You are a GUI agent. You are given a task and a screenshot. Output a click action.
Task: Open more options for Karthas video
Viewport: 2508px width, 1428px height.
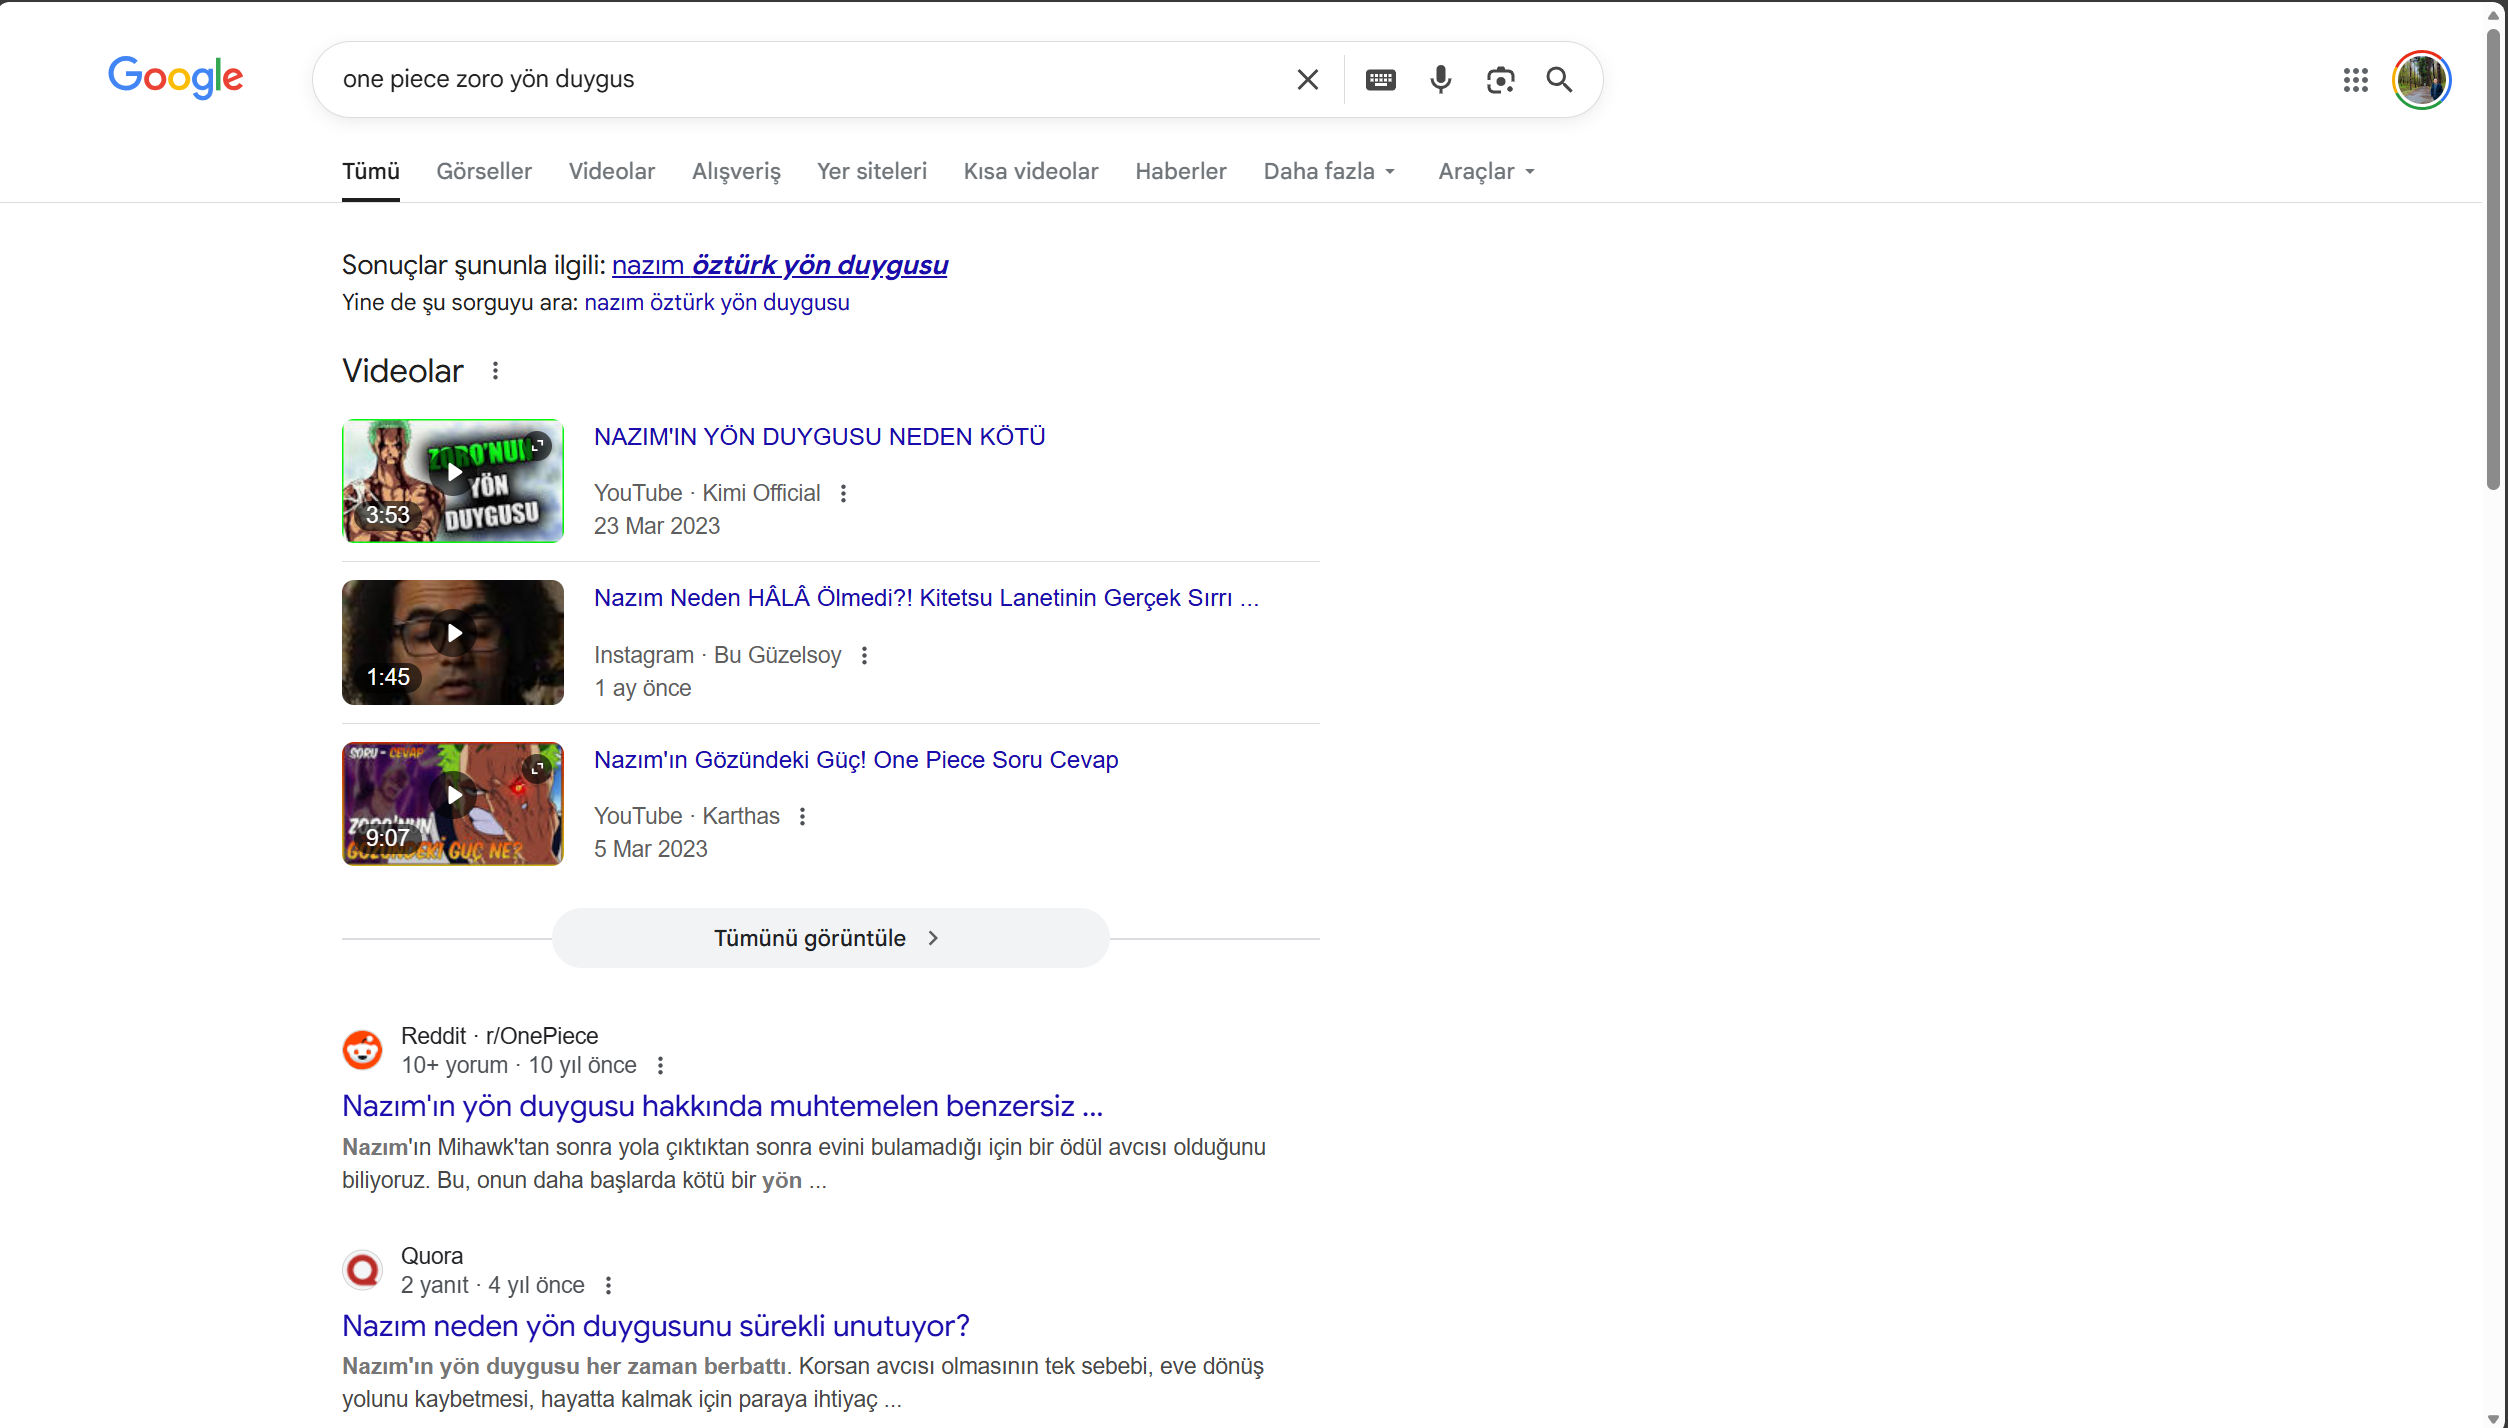802,816
